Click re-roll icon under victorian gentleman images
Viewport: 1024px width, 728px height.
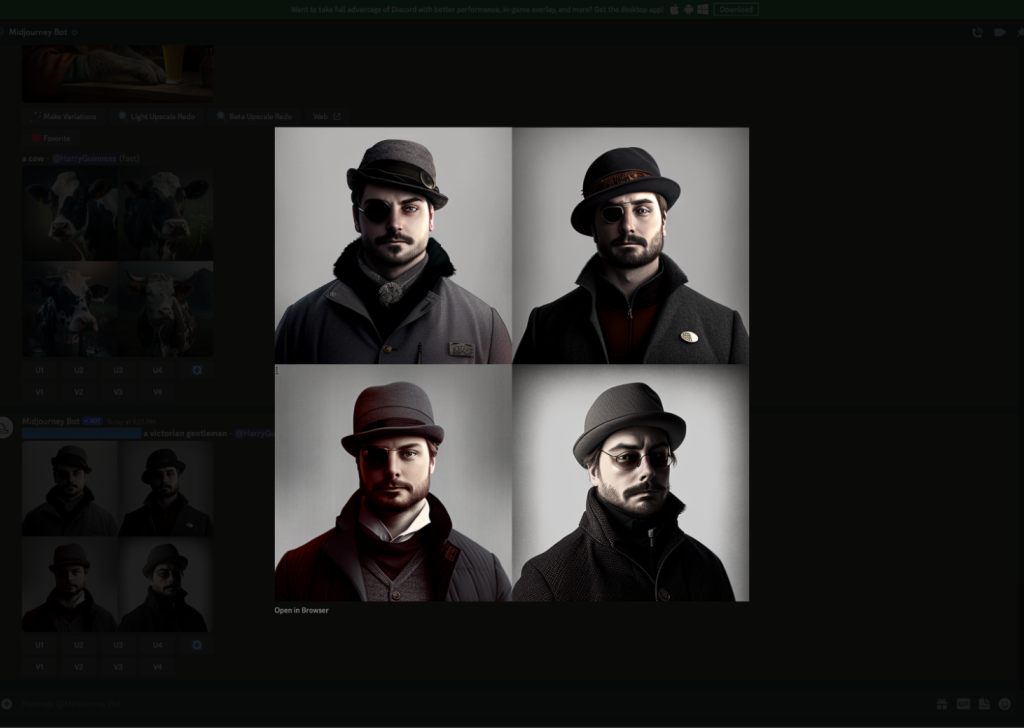pos(197,645)
